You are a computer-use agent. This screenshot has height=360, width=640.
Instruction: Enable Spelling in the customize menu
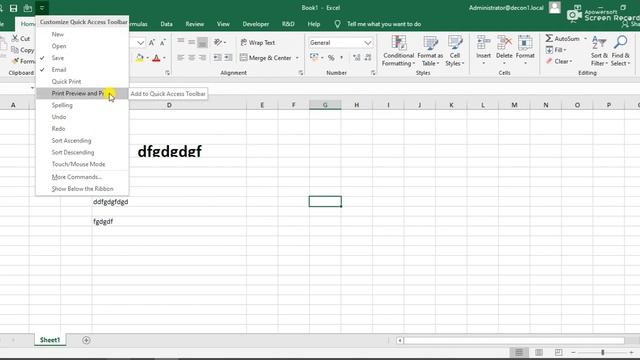click(x=82, y=105)
